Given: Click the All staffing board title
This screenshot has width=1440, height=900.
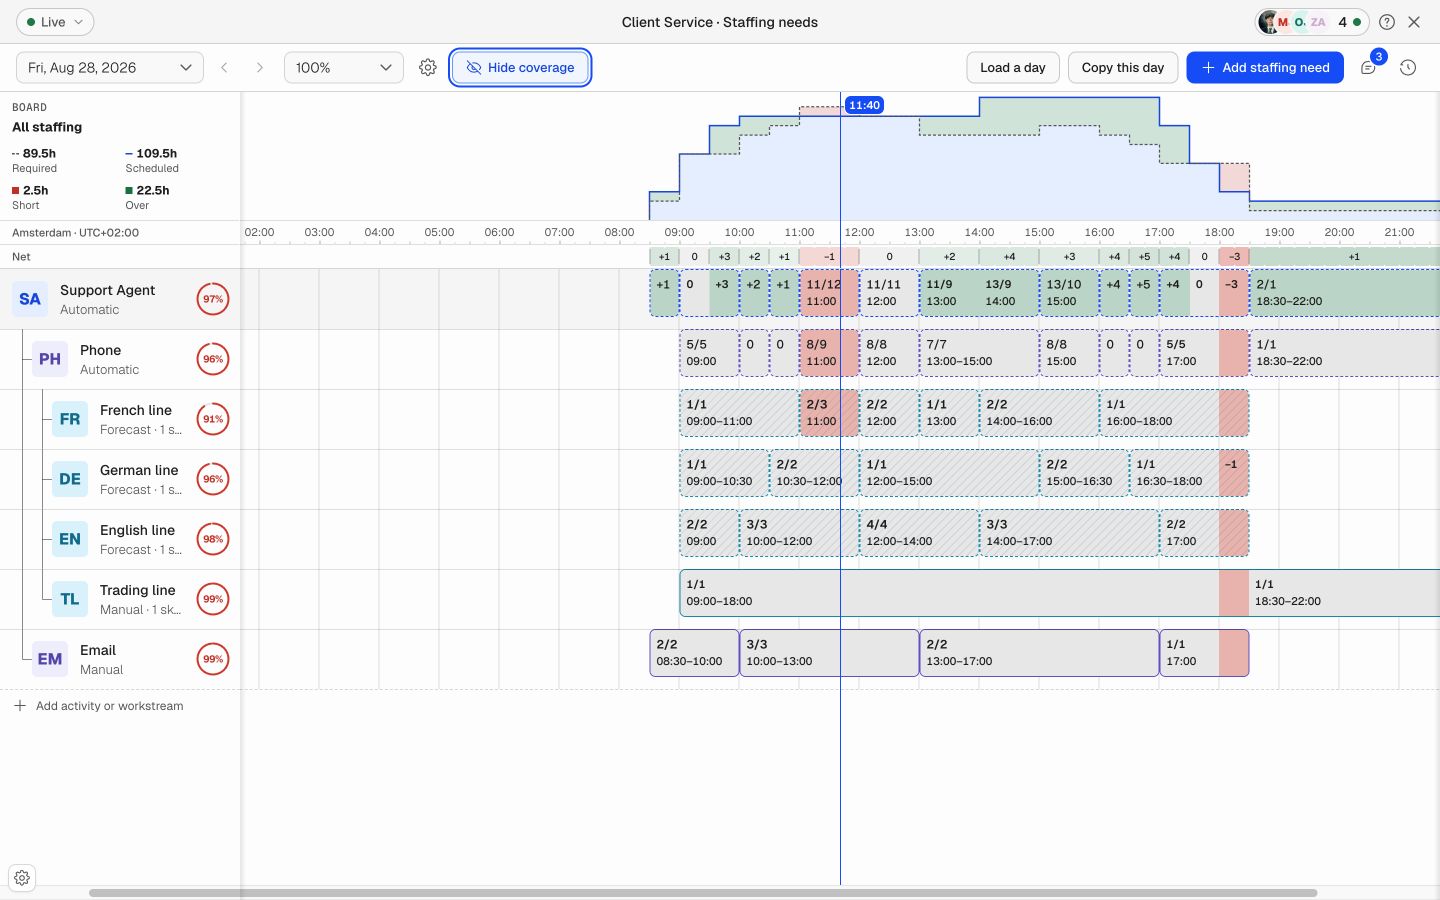Looking at the screenshot, I should pyautogui.click(x=47, y=127).
